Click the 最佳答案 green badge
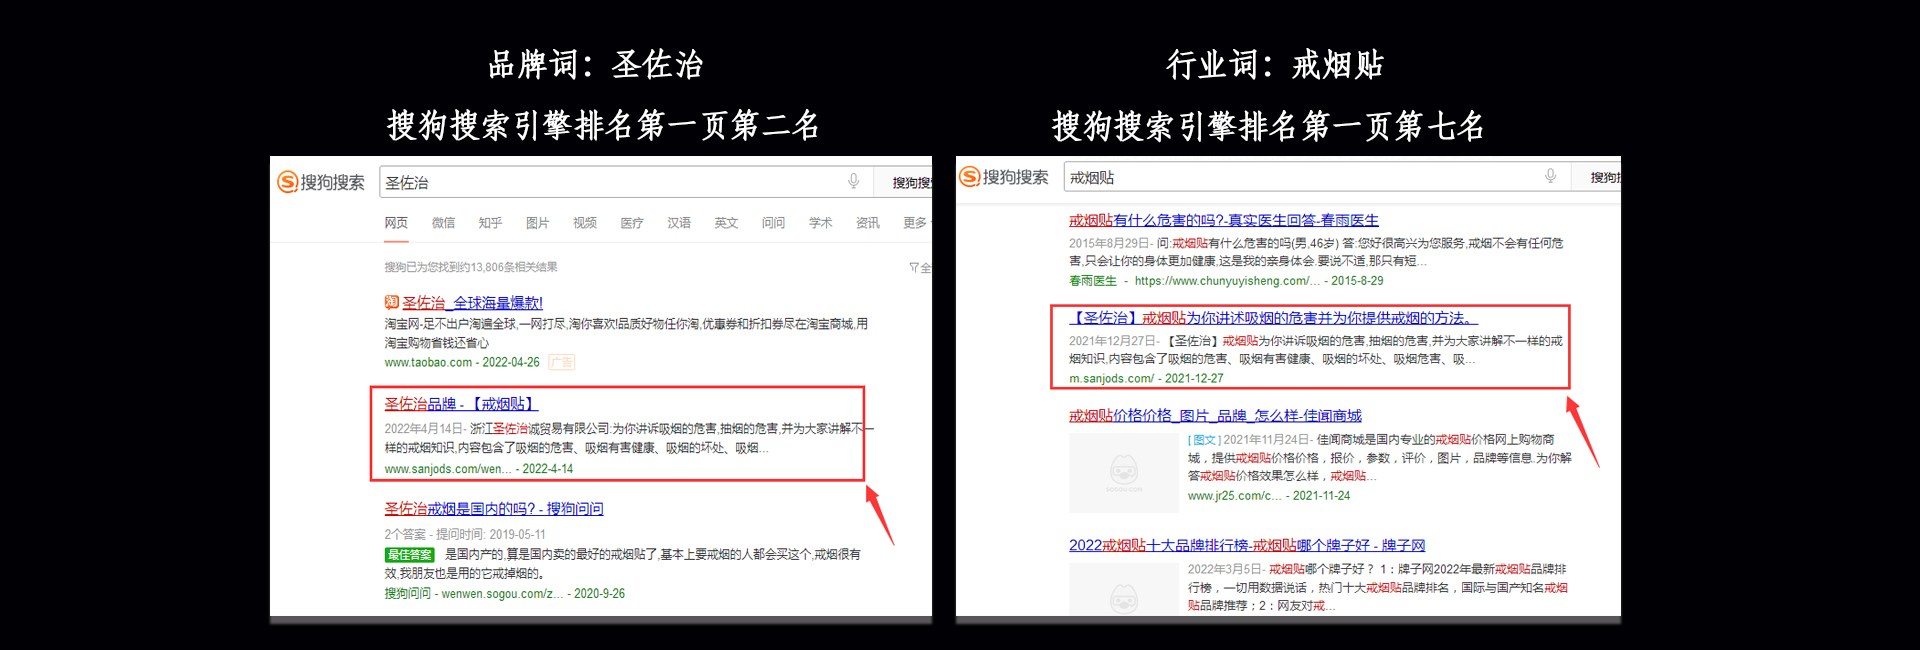 [x=410, y=554]
